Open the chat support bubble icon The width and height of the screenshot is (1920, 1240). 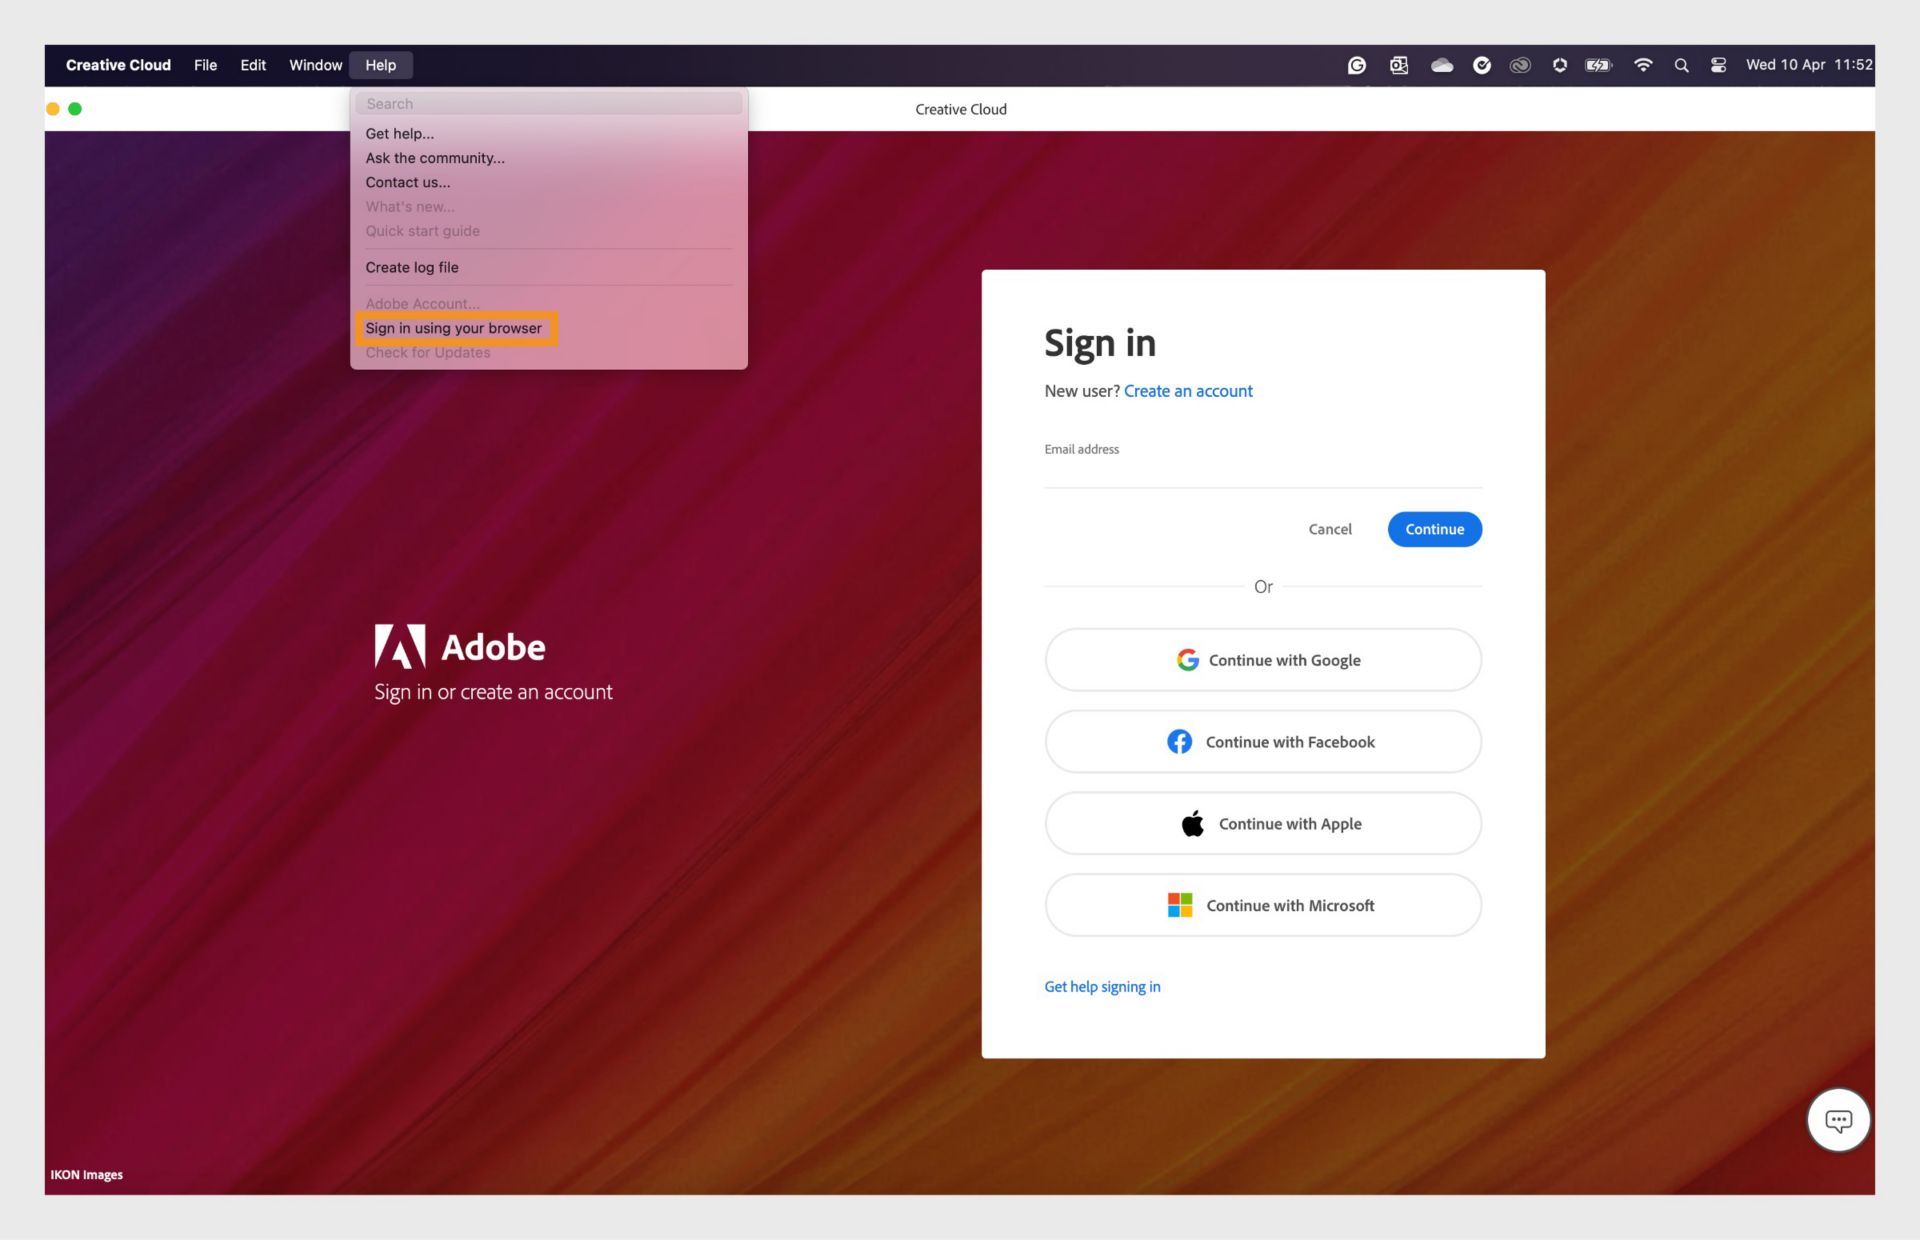pyautogui.click(x=1838, y=1120)
